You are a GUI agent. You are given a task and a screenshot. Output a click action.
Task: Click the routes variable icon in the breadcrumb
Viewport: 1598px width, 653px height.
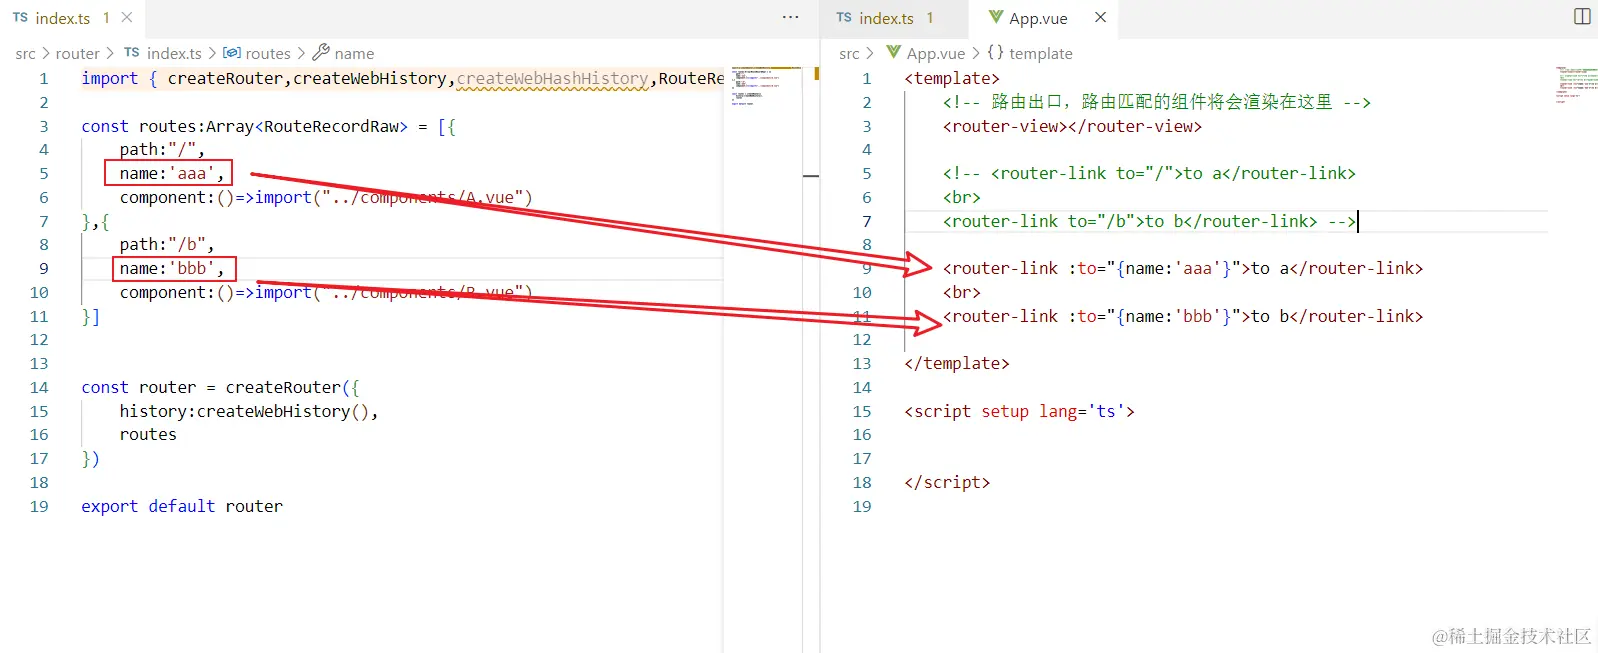pyautogui.click(x=232, y=53)
